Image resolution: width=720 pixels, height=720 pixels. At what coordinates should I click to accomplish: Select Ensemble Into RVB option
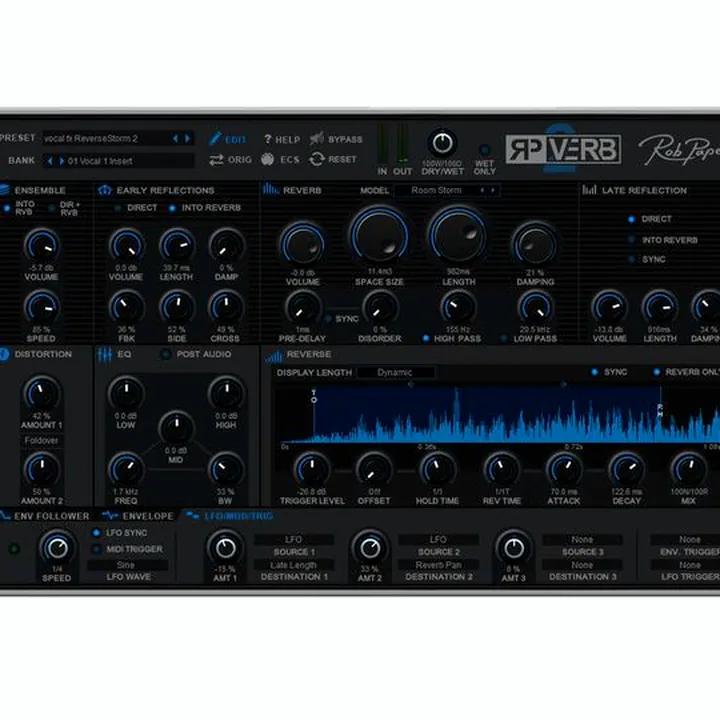(x=6, y=208)
